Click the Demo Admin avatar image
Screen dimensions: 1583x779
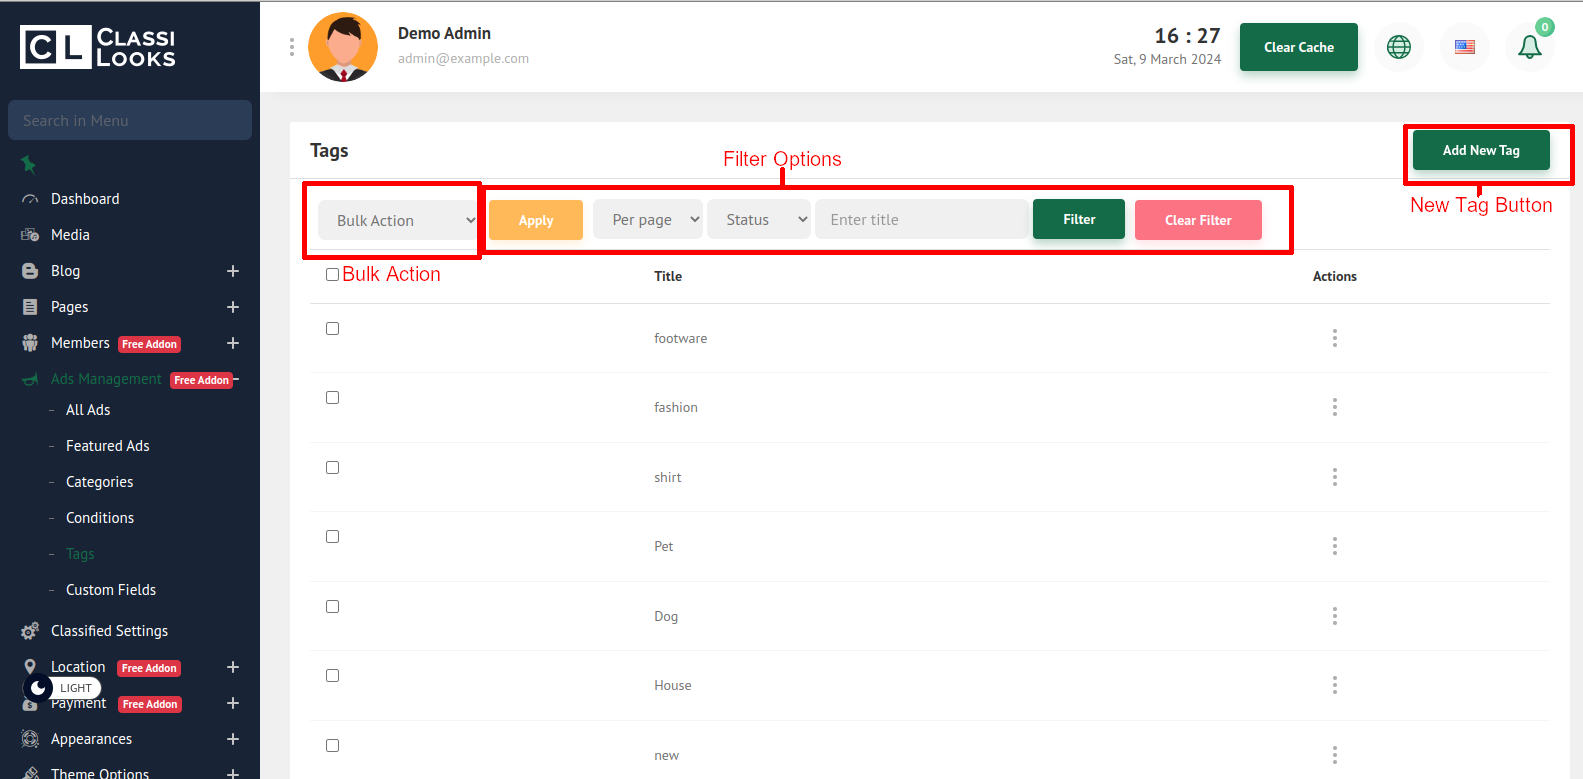coord(343,47)
